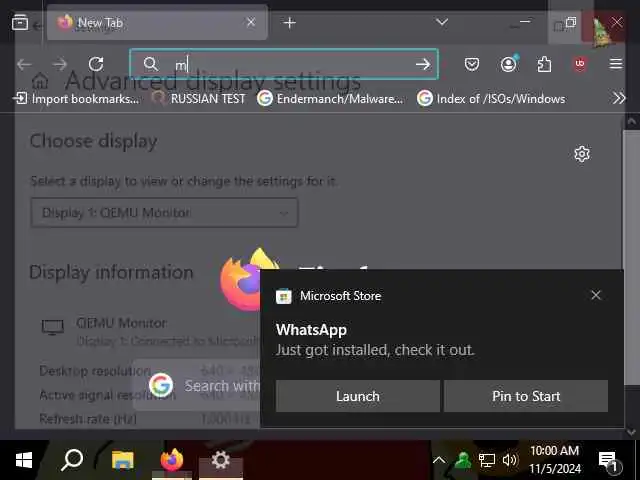Dismiss the Microsoft Store notification
640x480 pixels.
[x=596, y=295]
